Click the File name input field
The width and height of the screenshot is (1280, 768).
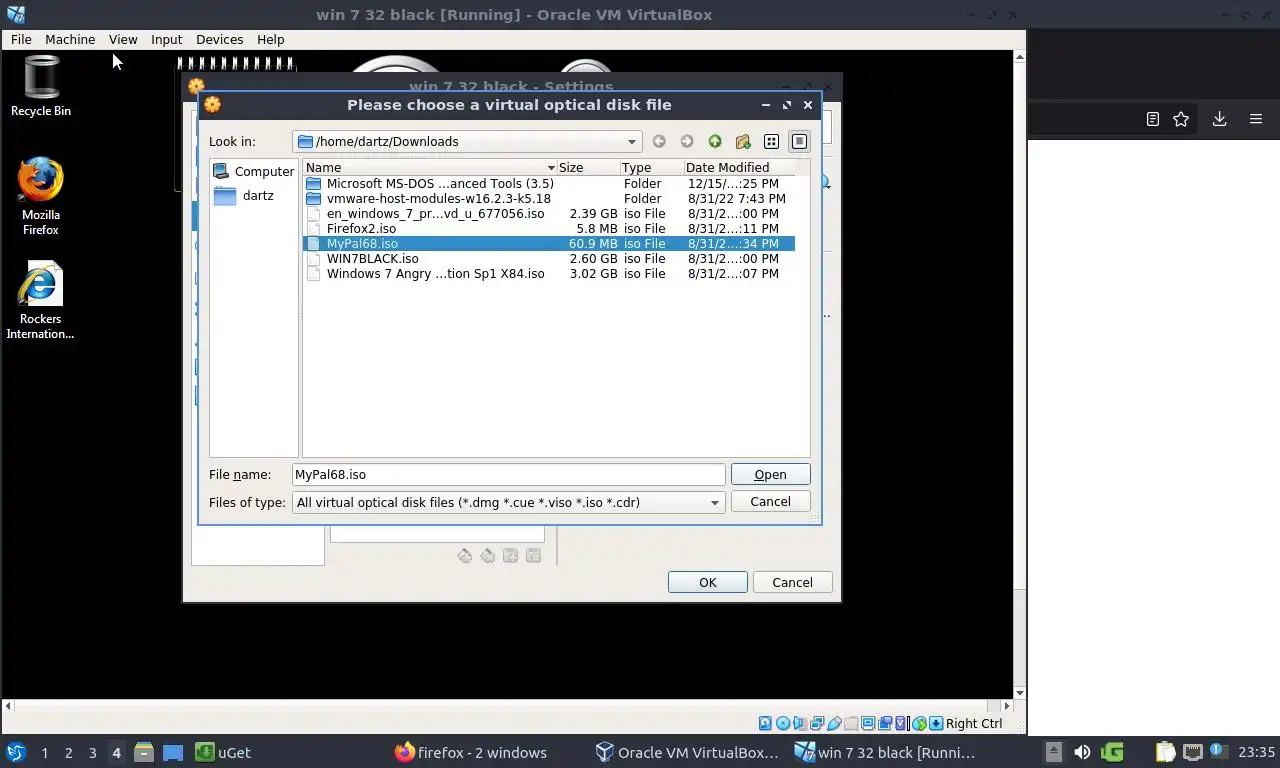[x=508, y=475]
